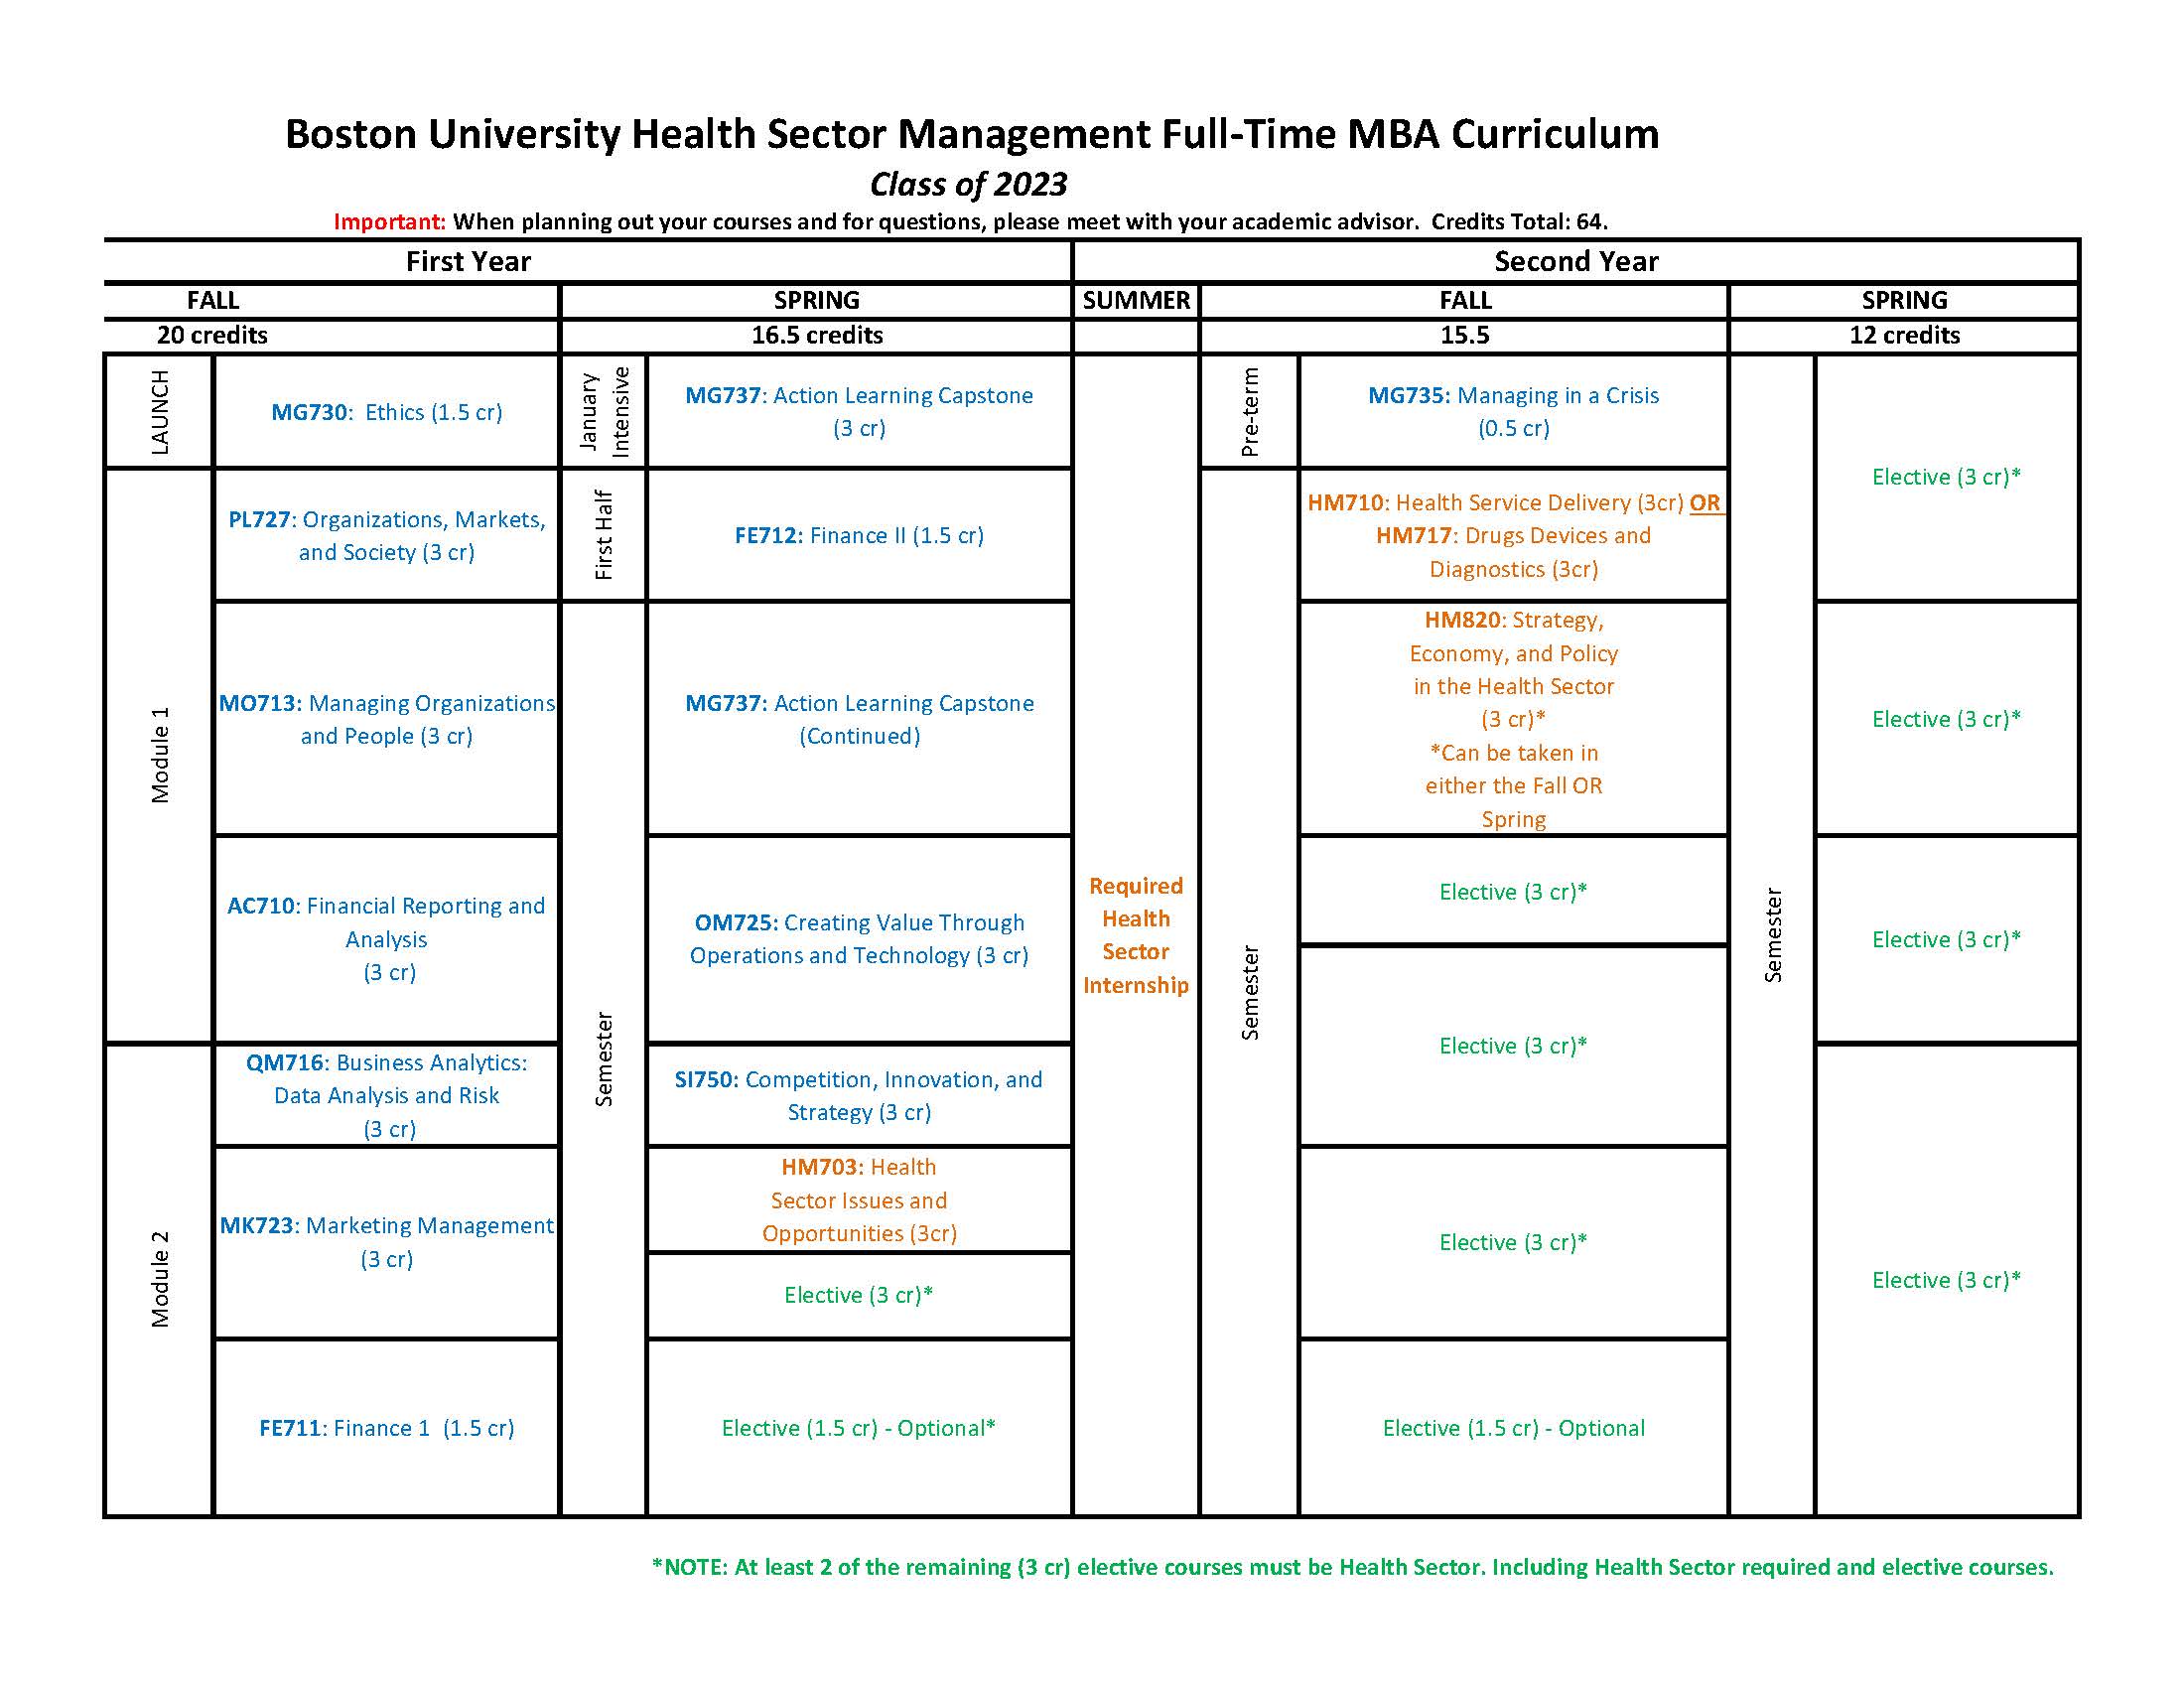Click first-year Elective (1.5 cr) - Optional* cell
The image size is (2184, 1689).
coord(859,1428)
